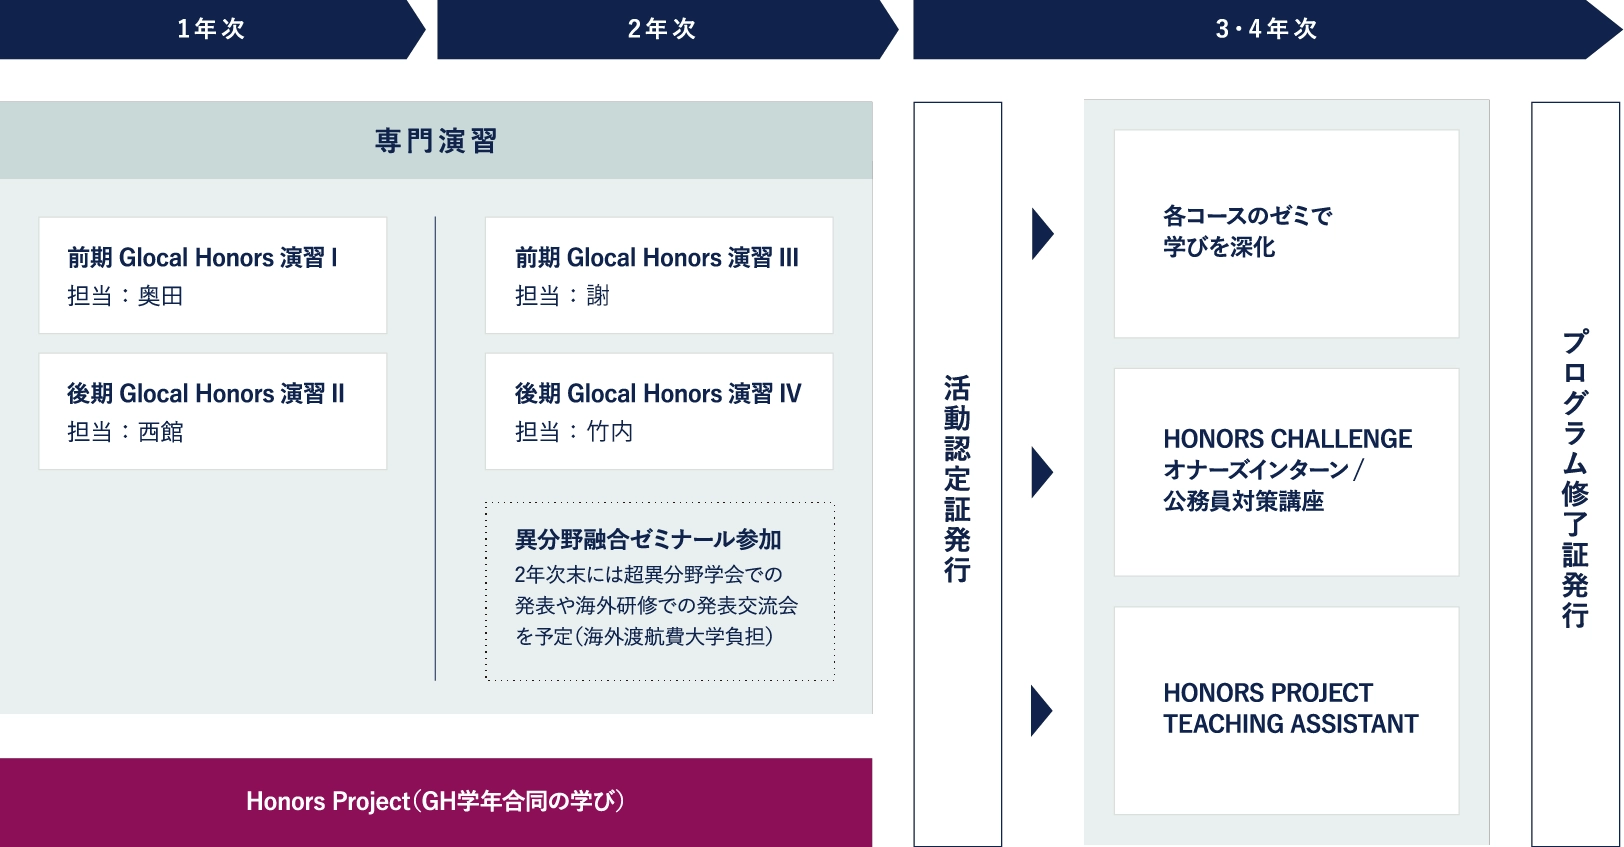1624x847 pixels.
Task: Click the 担当：竹内 instructor text
Action: click(574, 432)
